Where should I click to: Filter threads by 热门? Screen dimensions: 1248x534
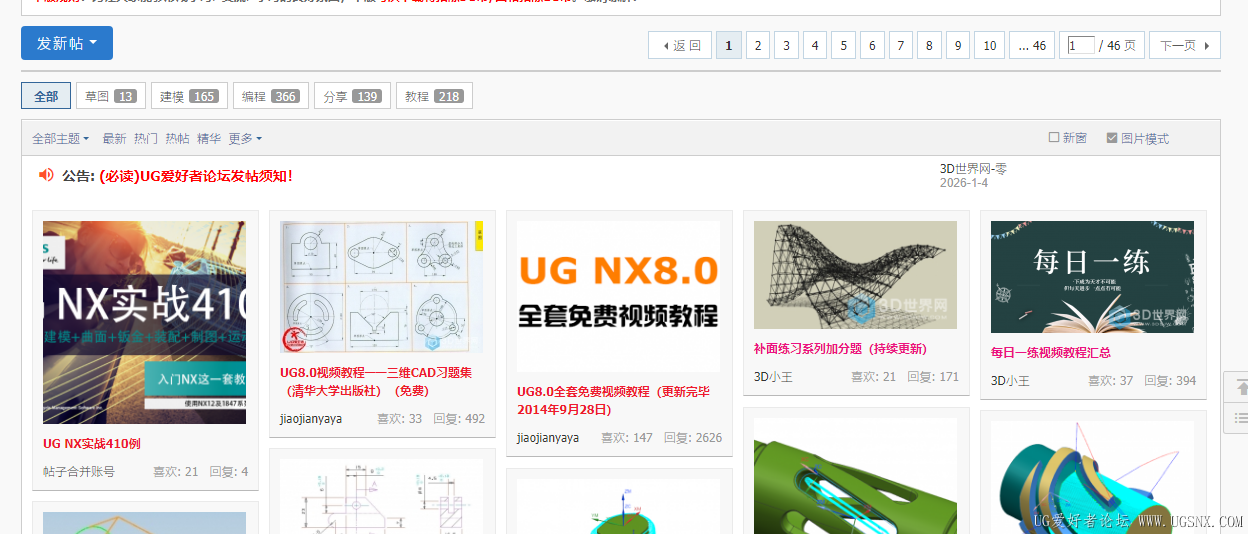[145, 138]
